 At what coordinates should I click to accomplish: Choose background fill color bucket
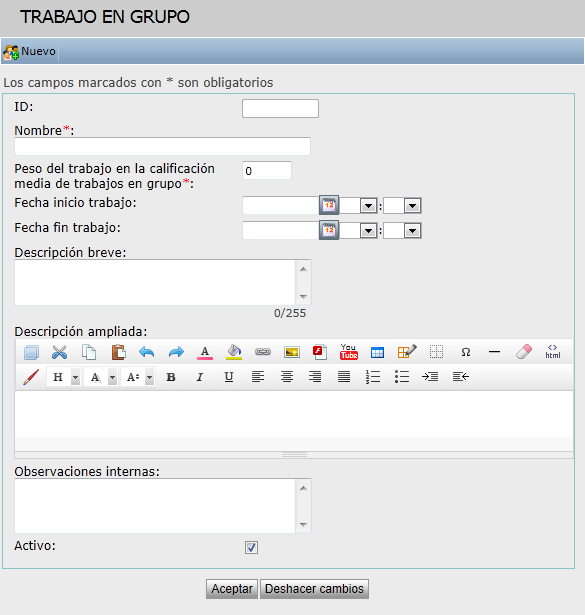click(234, 352)
